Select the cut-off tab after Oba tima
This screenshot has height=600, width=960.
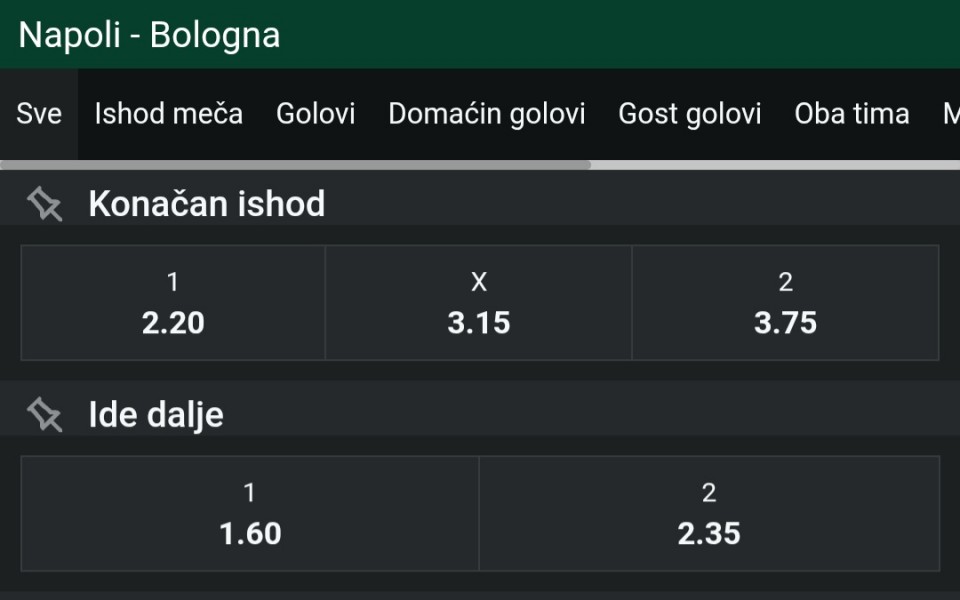(950, 114)
